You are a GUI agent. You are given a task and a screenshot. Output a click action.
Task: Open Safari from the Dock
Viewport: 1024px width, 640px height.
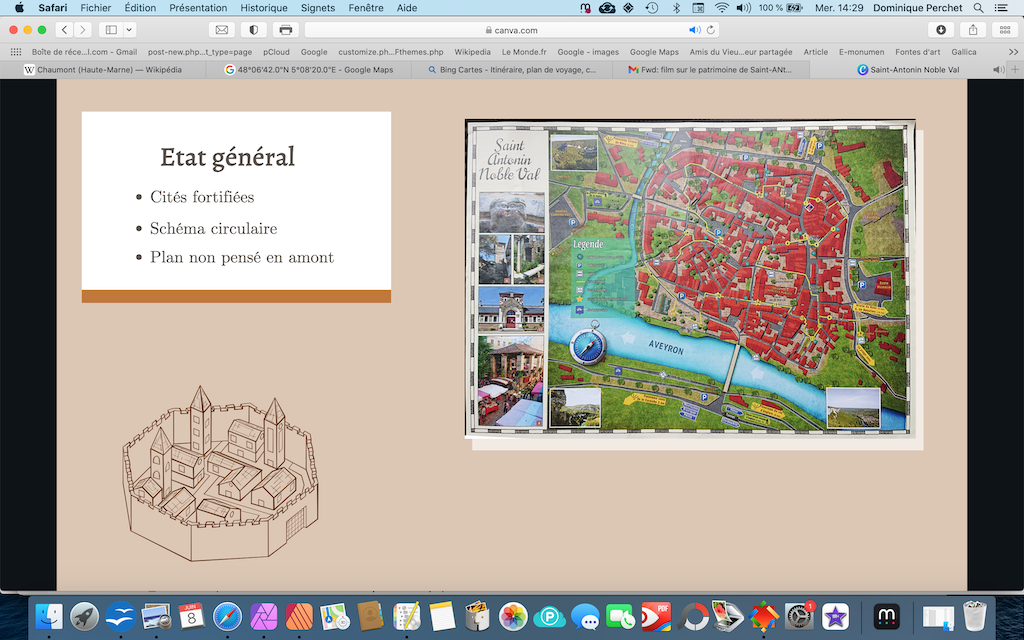point(227,616)
